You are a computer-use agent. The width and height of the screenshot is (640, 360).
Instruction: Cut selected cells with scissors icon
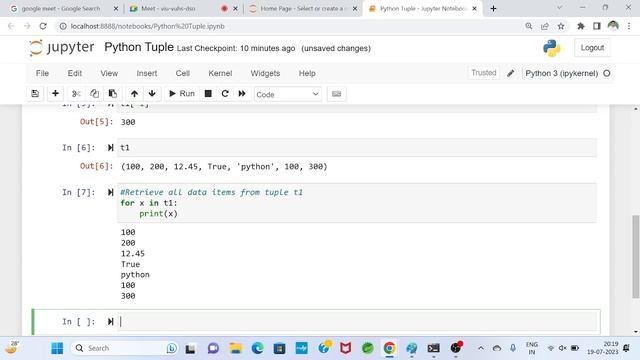point(76,94)
